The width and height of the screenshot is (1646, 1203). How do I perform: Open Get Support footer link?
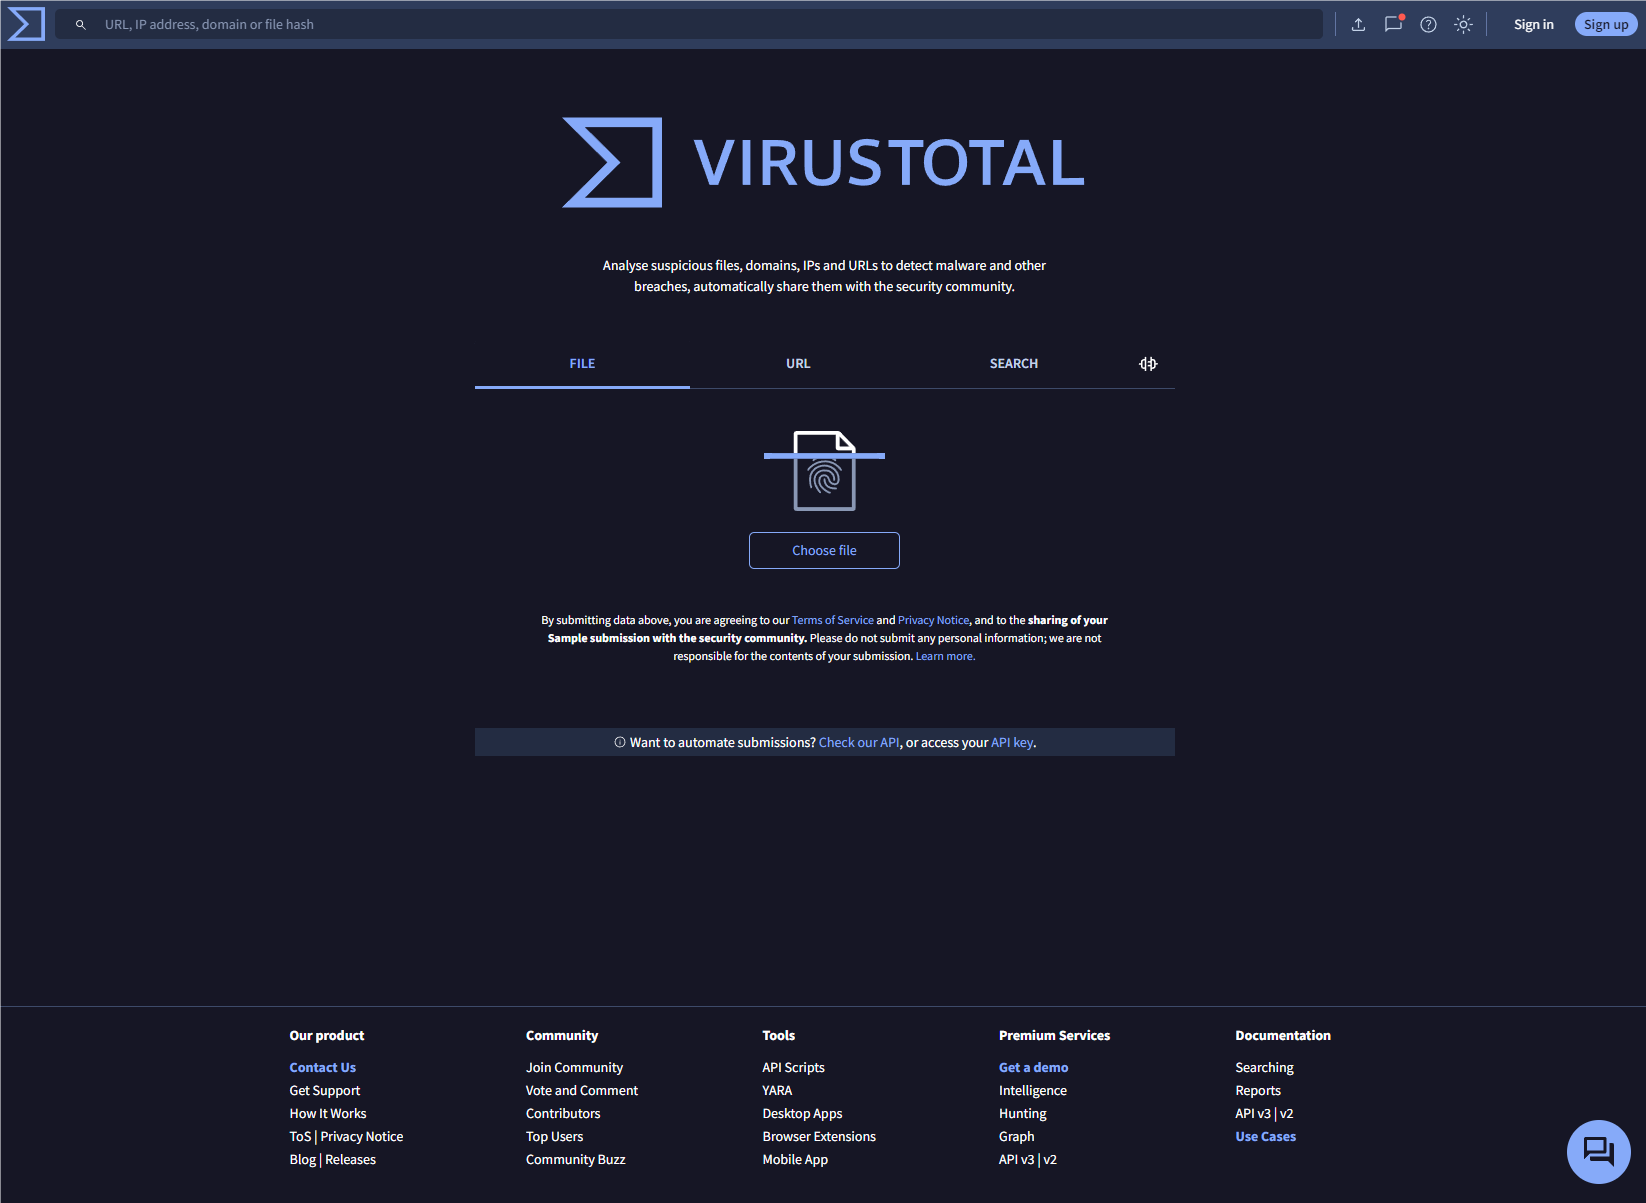tap(324, 1091)
